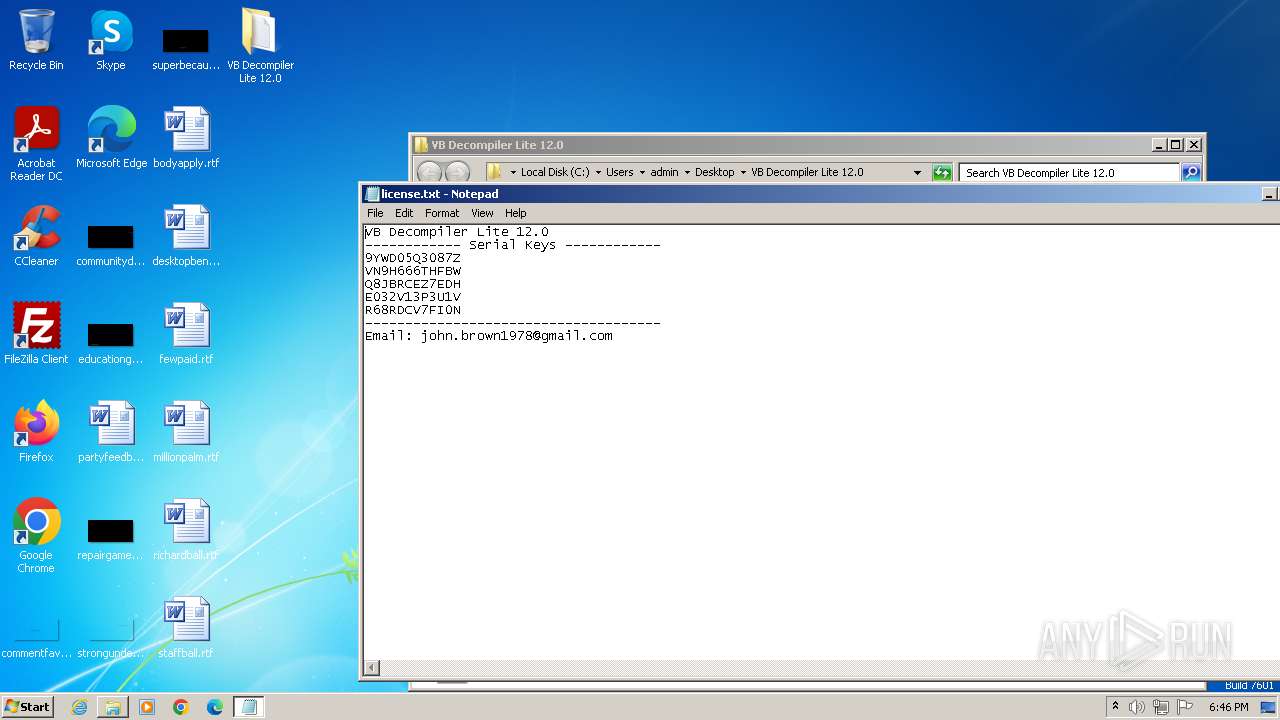
Task: Open the Help menu in Notepad
Action: [515, 213]
